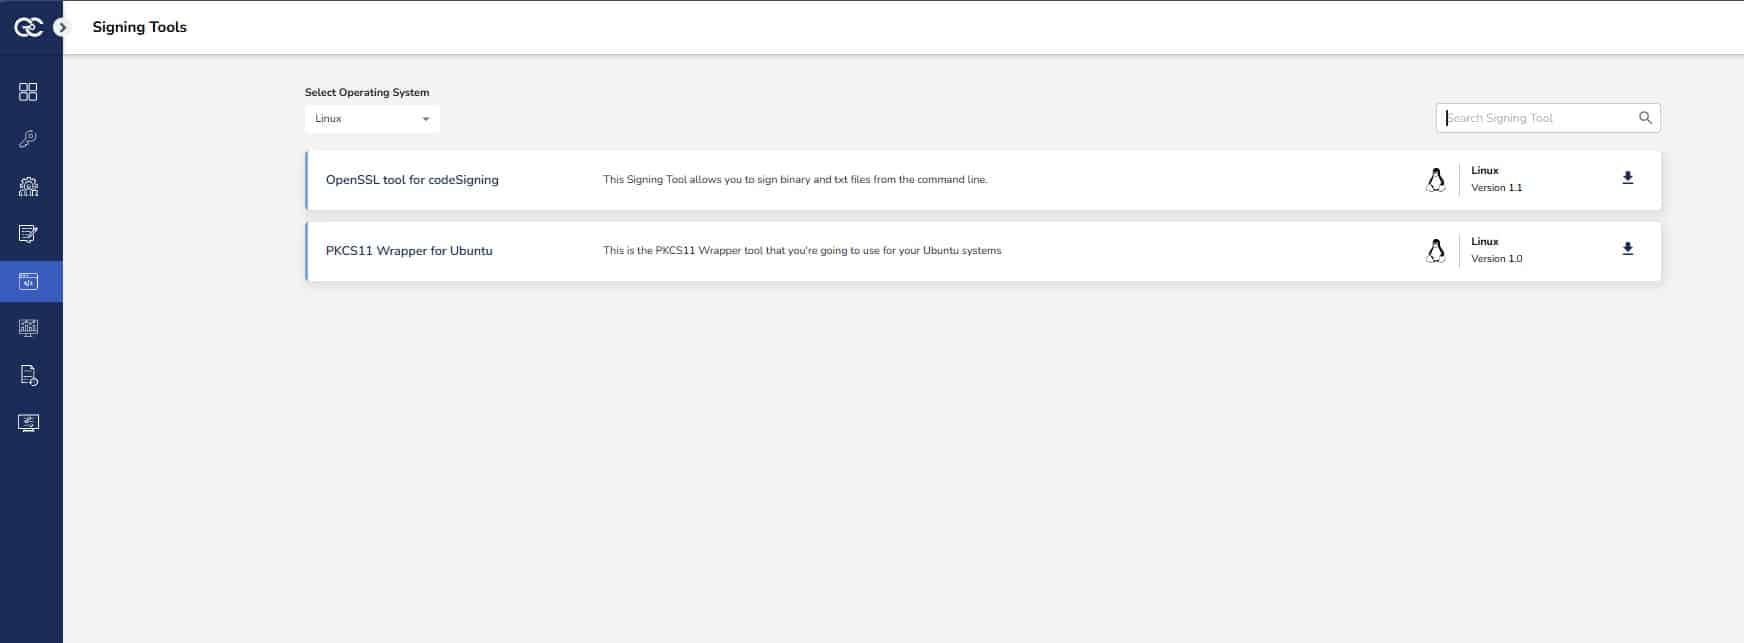The image size is (1744, 643).
Task: Click the document-with-badge sidebar icon
Action: click(28, 376)
